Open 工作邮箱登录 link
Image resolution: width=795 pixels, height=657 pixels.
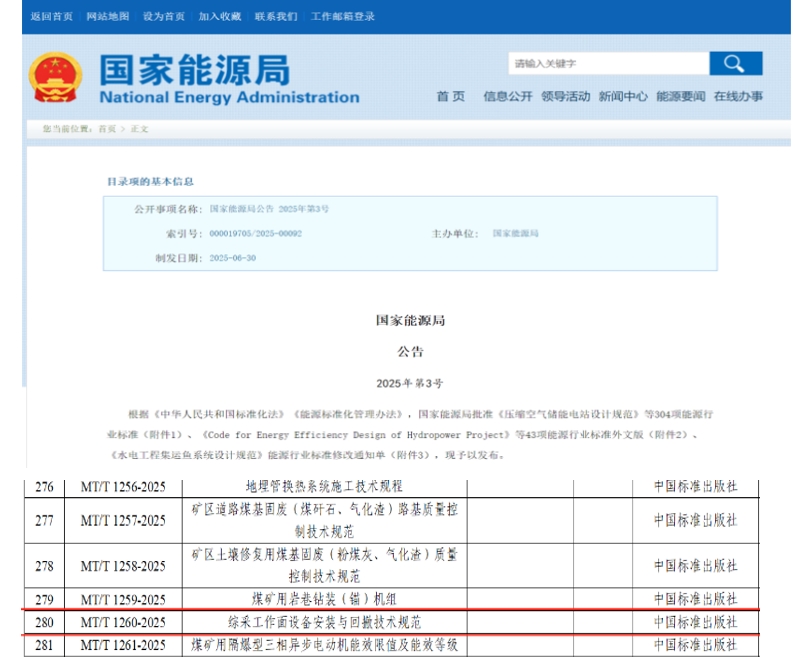click(343, 16)
